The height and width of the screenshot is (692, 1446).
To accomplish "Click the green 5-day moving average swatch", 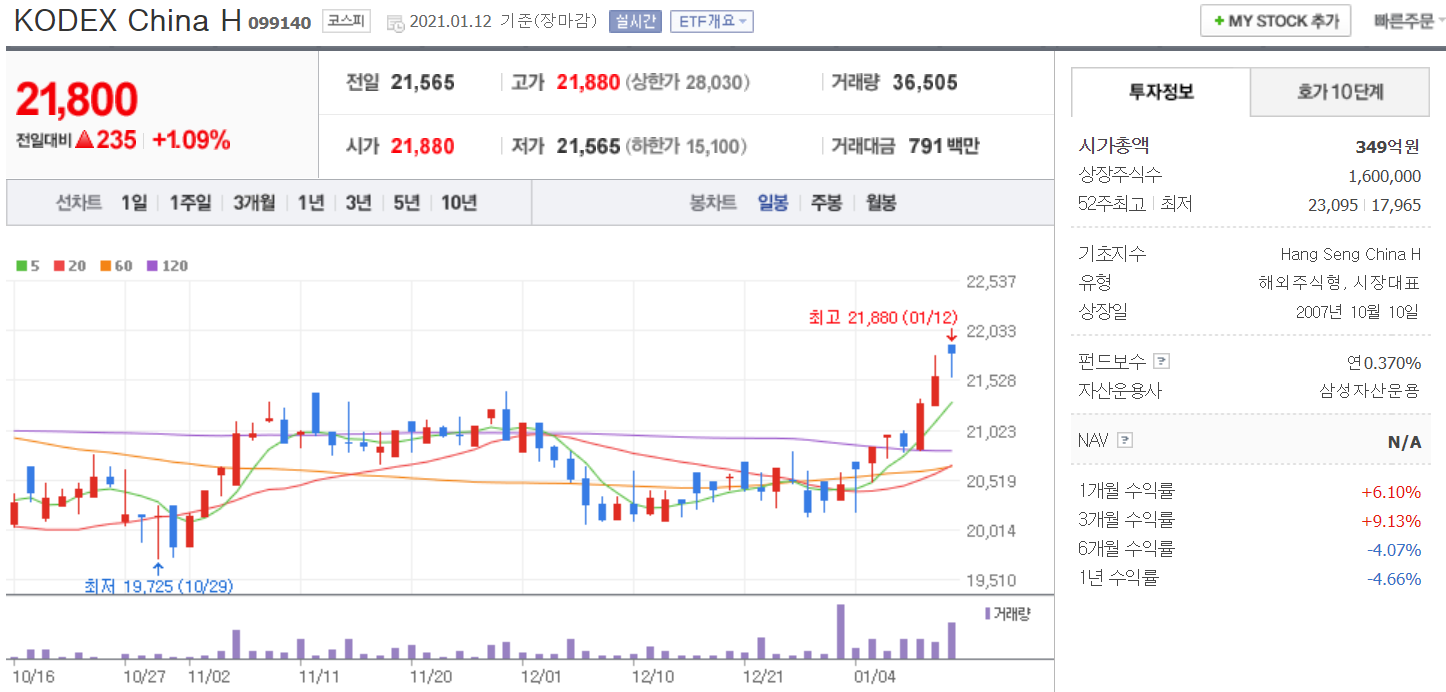I will tap(22, 266).
